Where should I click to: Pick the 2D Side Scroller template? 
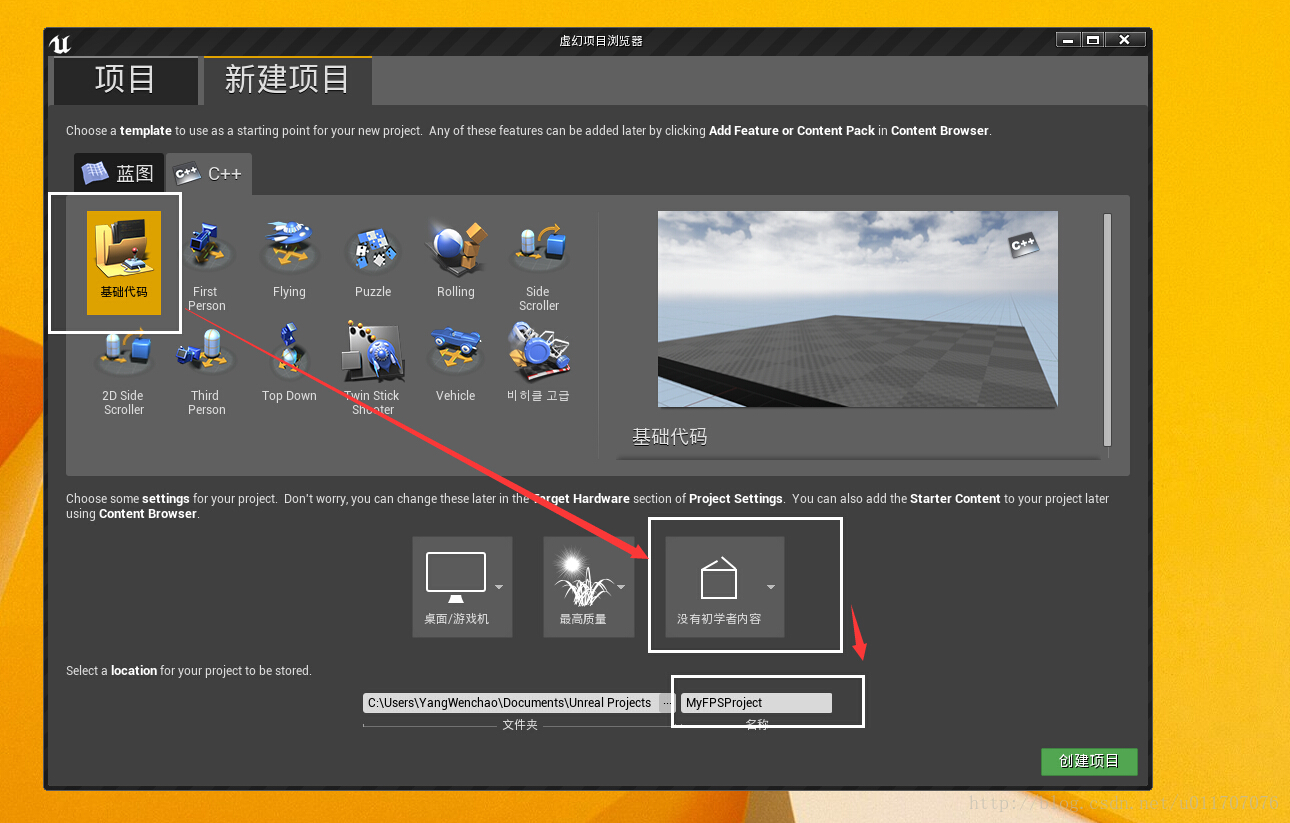coord(124,370)
